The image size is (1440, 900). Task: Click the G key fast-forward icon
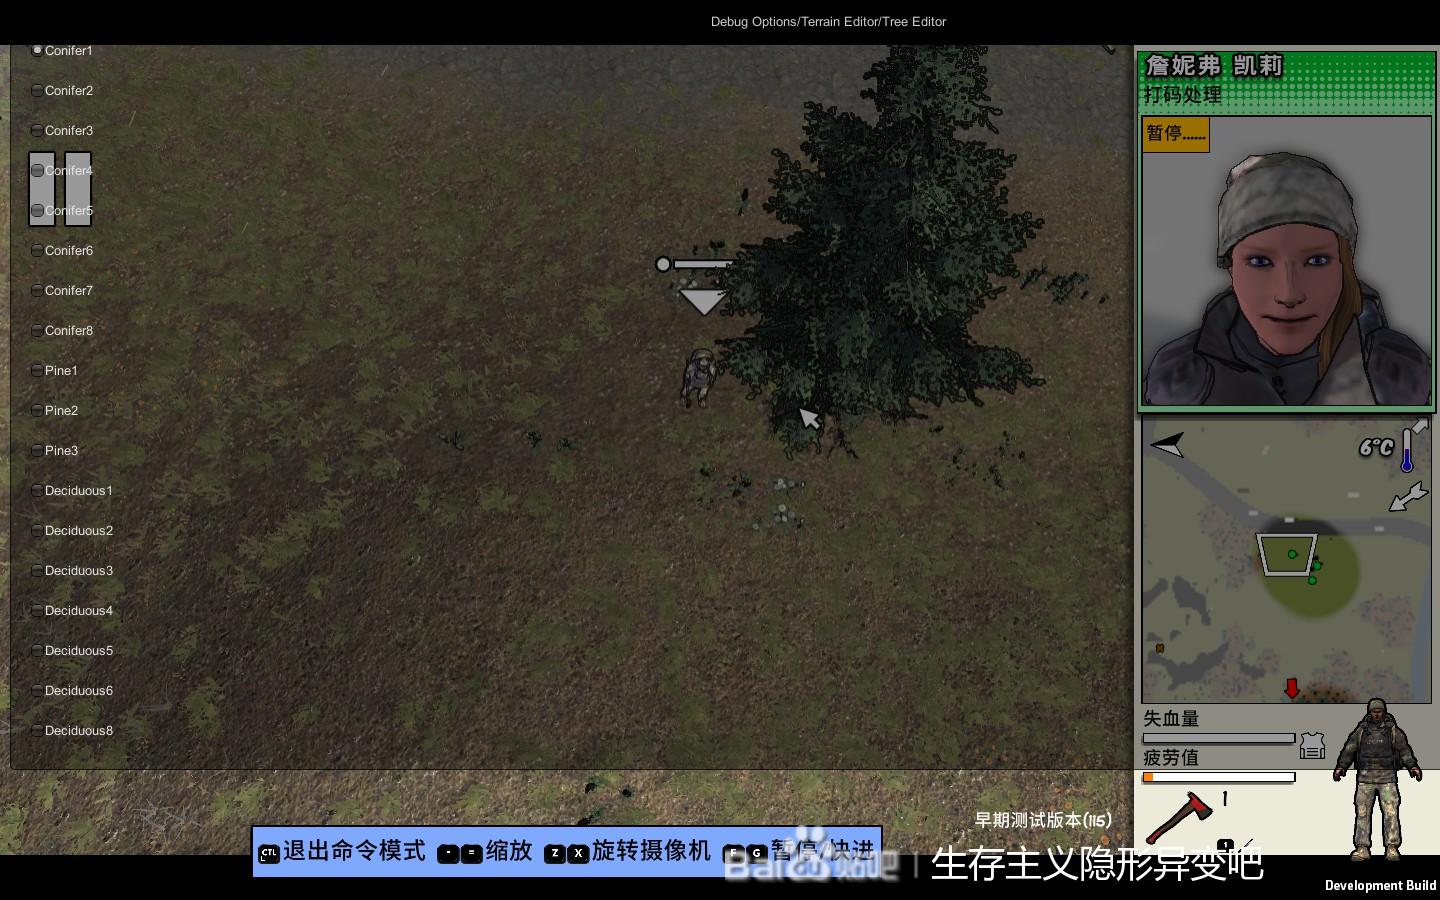click(x=757, y=853)
